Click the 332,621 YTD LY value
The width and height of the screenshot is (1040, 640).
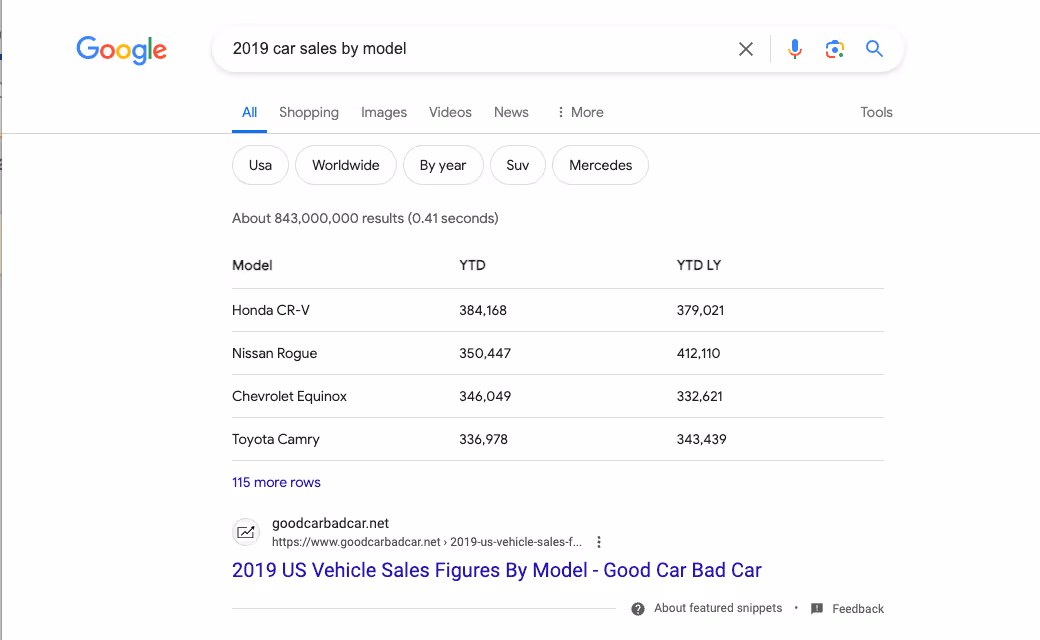click(x=700, y=397)
